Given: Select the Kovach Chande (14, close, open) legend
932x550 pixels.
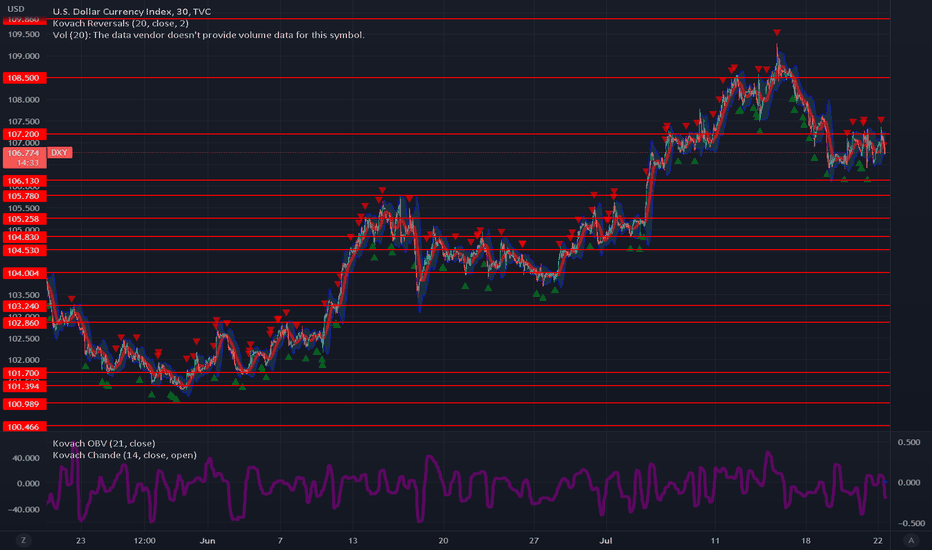Looking at the screenshot, I should (124, 455).
